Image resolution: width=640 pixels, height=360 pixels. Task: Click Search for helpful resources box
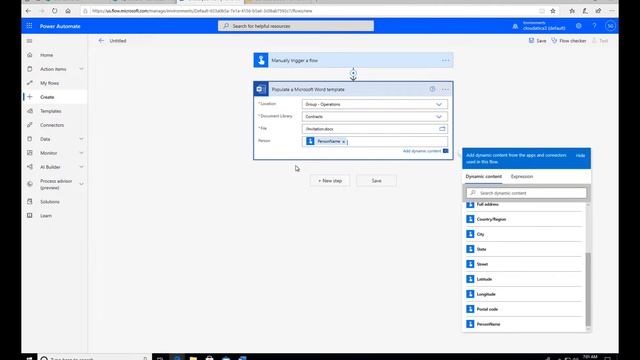pos(296,26)
